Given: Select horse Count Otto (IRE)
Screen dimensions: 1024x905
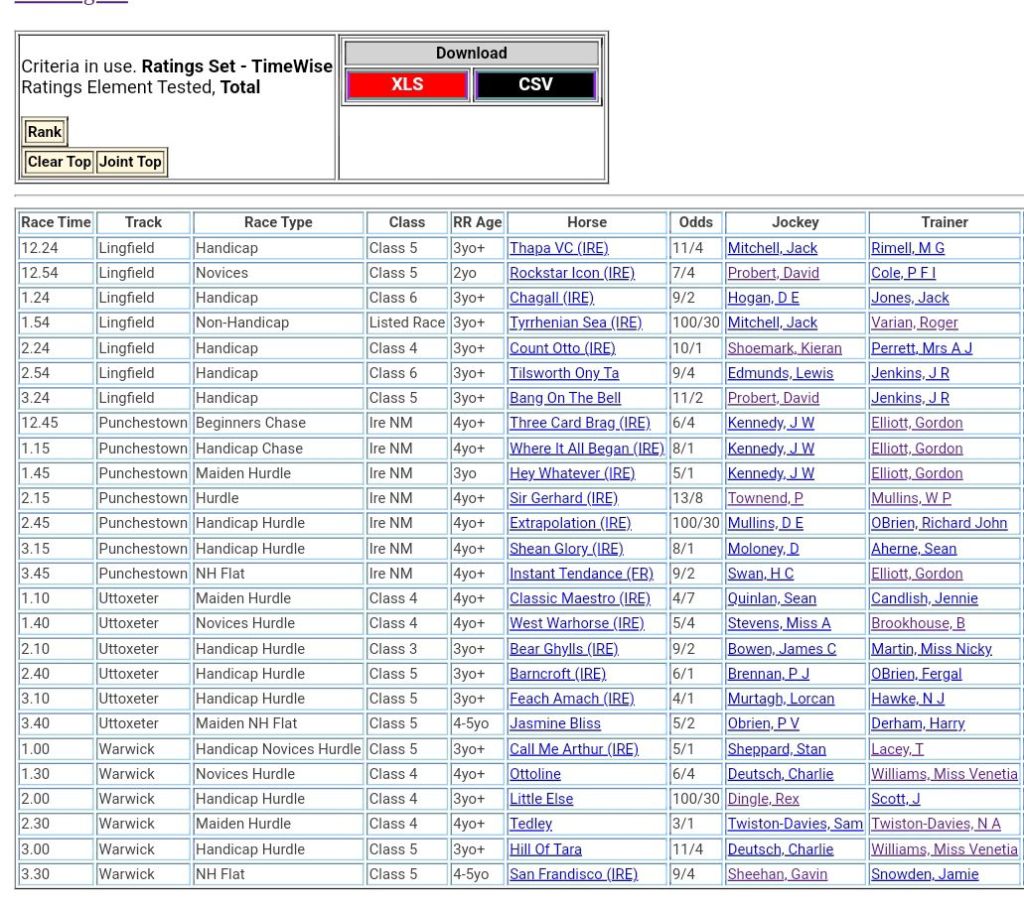Looking at the screenshot, I should [x=562, y=348].
